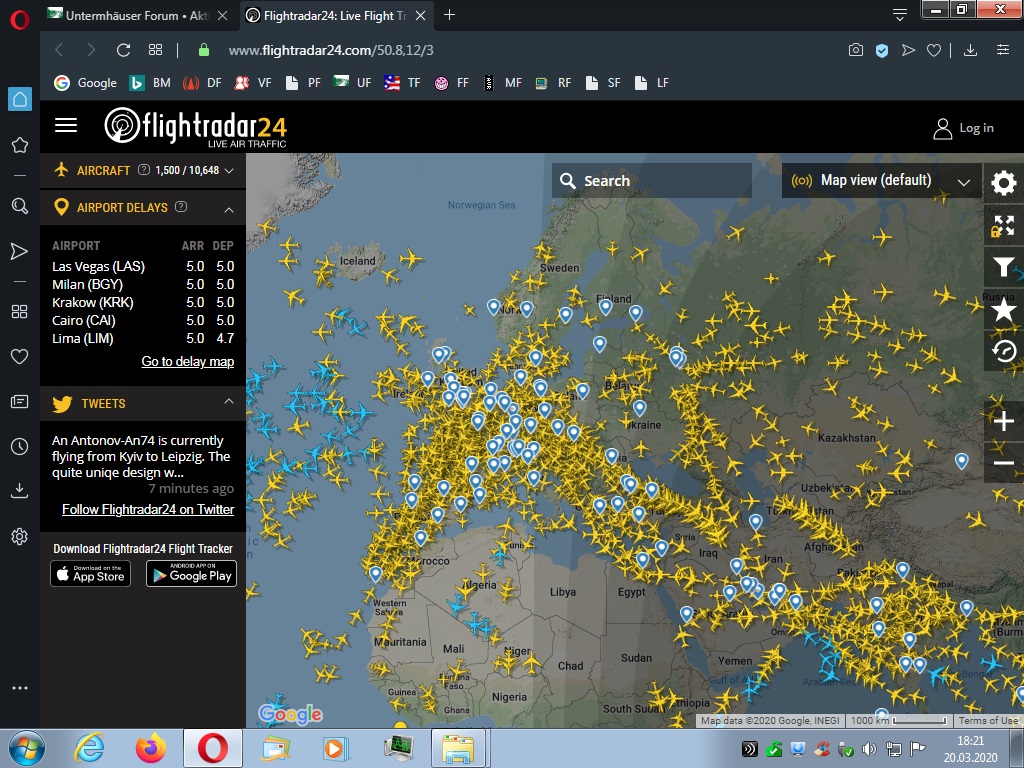Open Opera sidebar personal news
The width and height of the screenshot is (1024, 768).
[20, 402]
